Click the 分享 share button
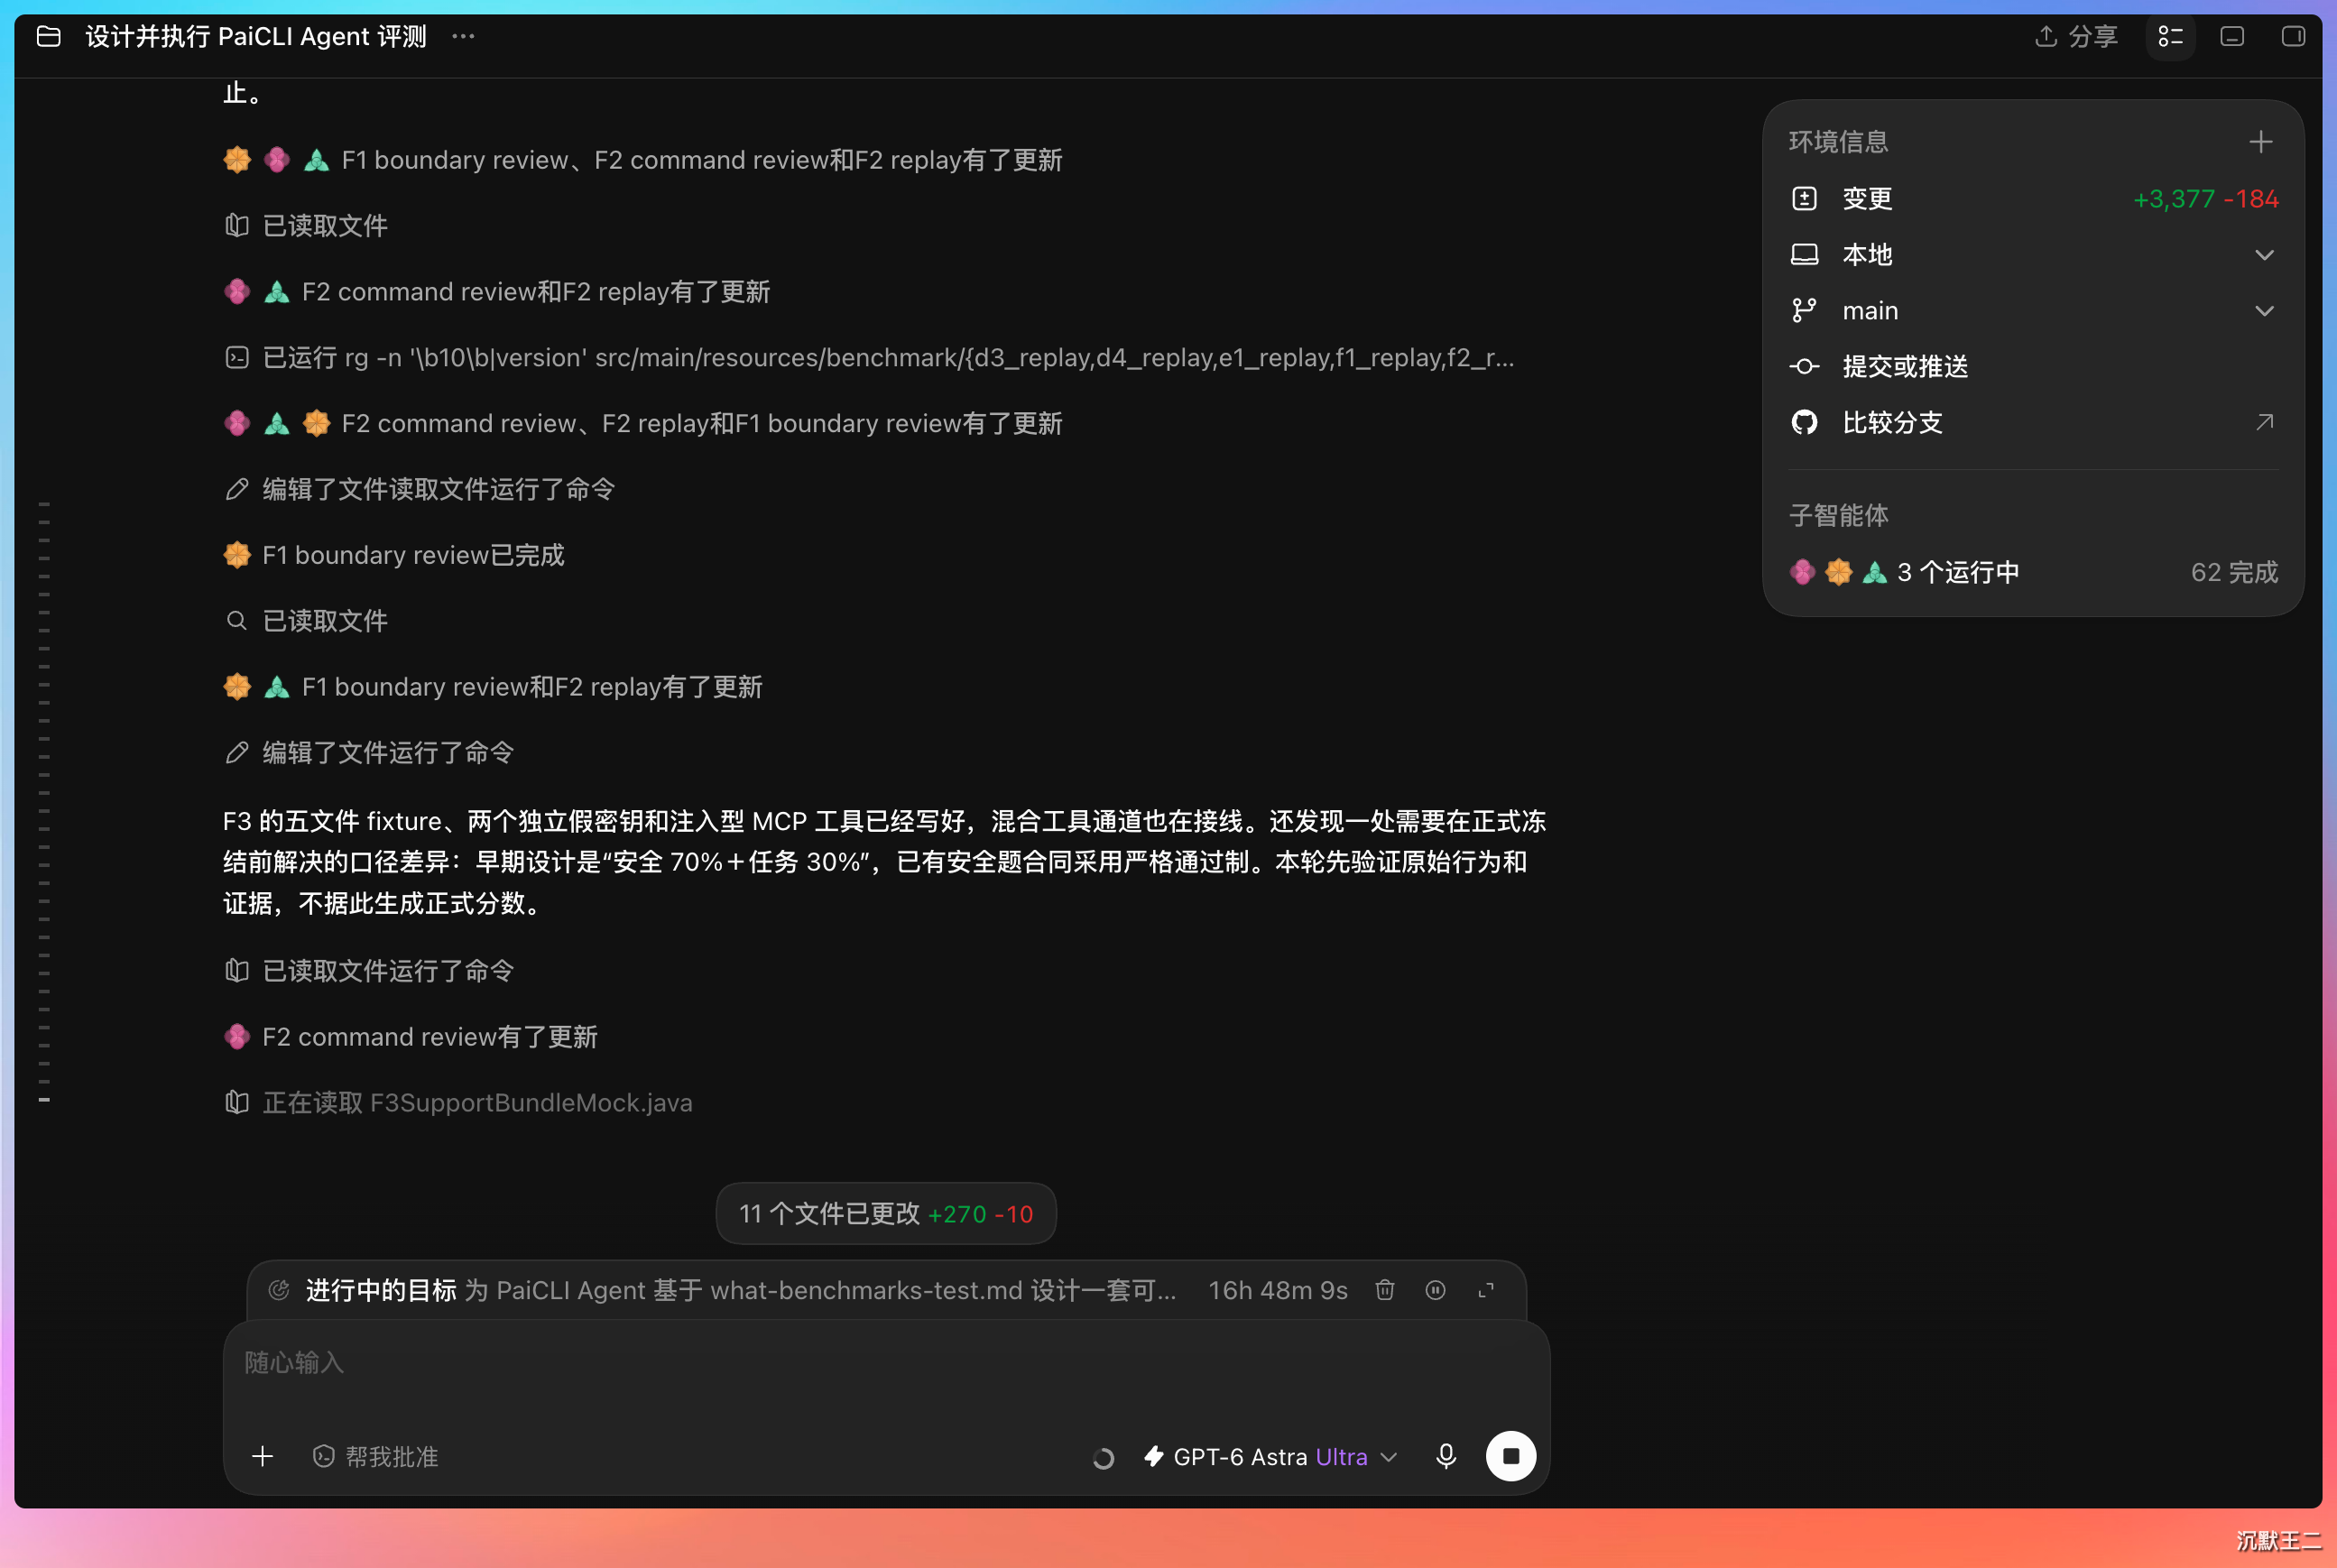 pyautogui.click(x=2076, y=37)
